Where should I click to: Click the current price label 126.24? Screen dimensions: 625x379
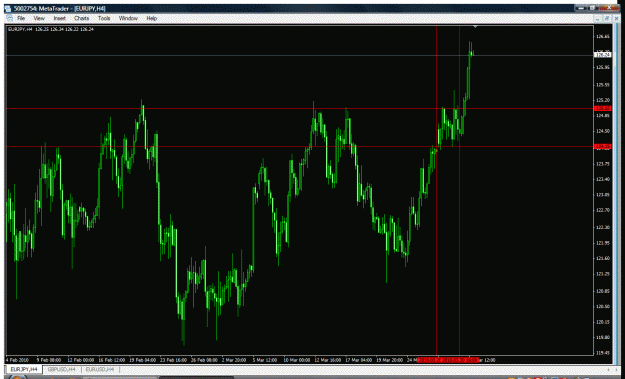[x=603, y=55]
